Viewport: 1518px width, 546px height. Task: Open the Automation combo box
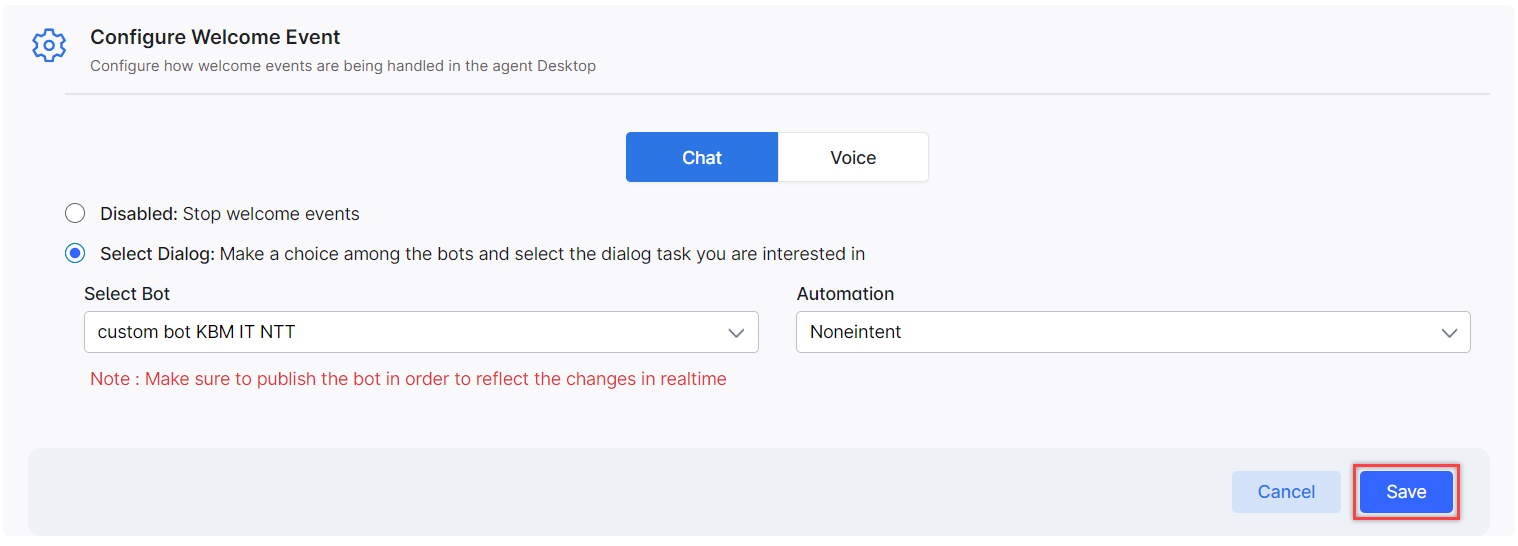click(x=1133, y=332)
